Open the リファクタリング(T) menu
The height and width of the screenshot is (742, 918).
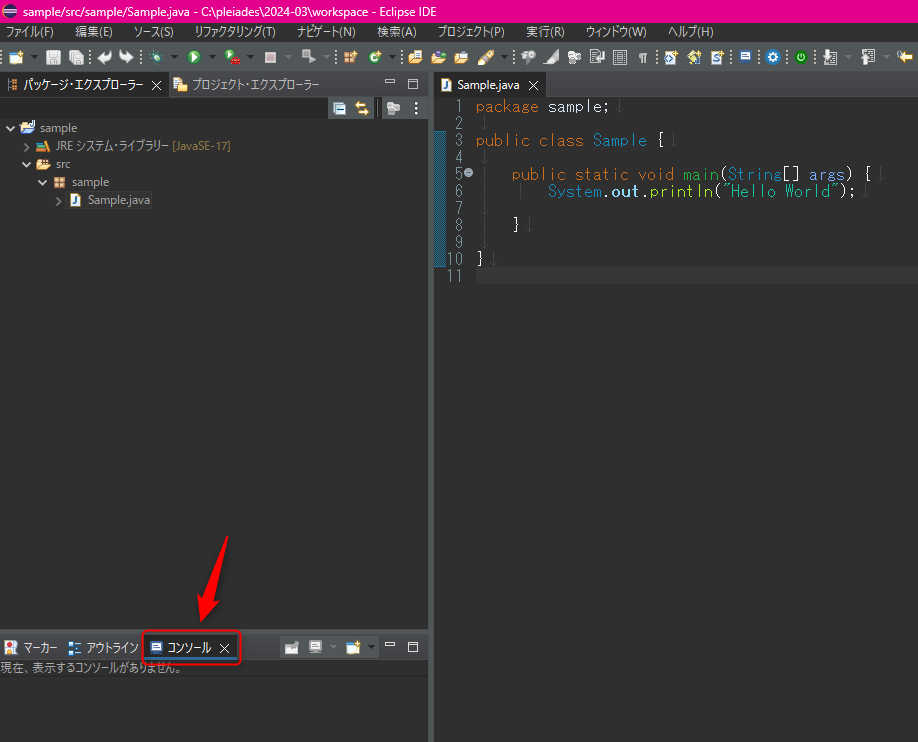coord(235,32)
